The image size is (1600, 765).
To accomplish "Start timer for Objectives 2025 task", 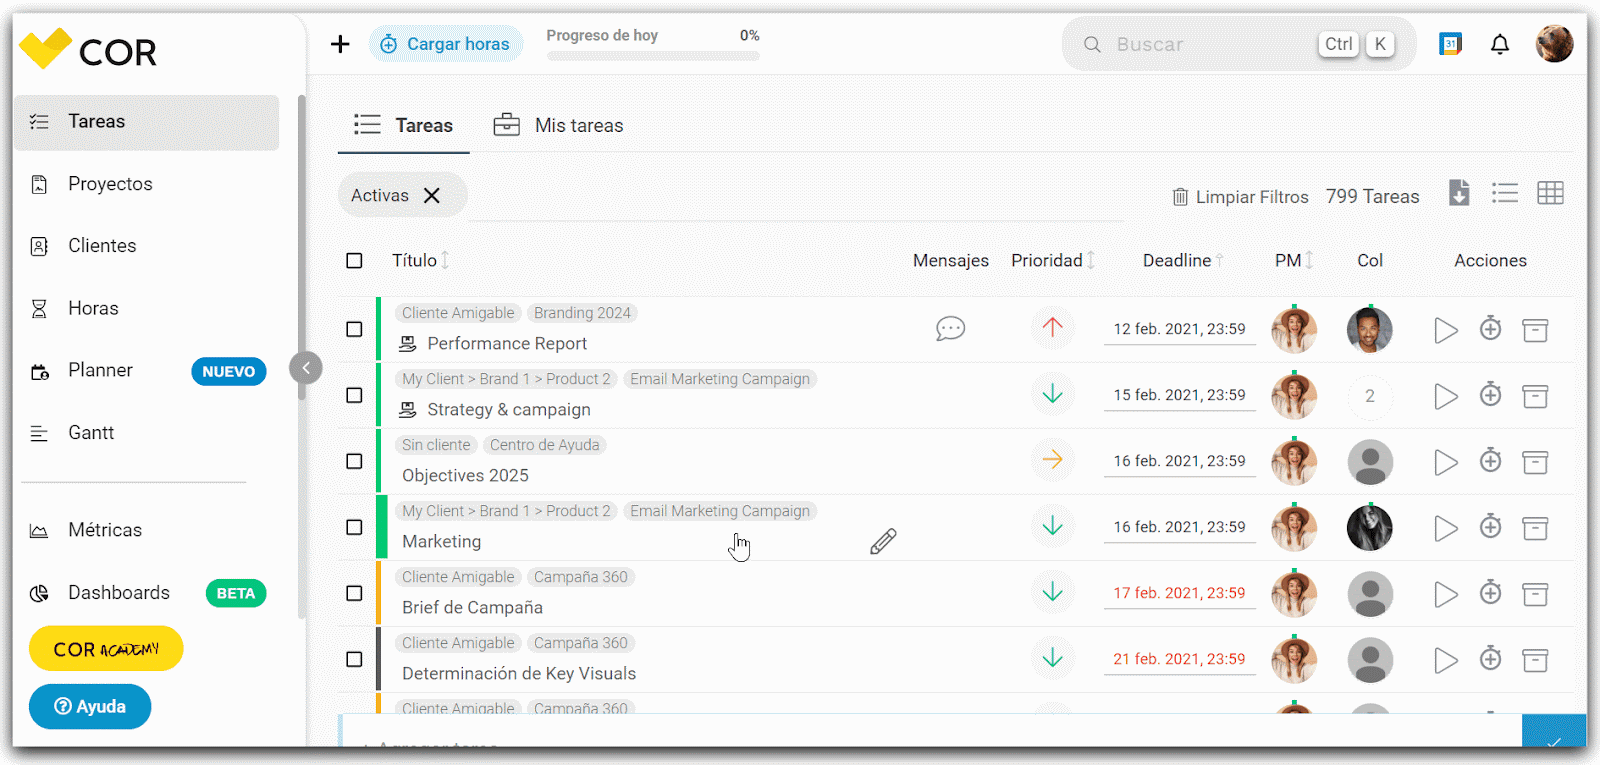I will tap(1446, 462).
